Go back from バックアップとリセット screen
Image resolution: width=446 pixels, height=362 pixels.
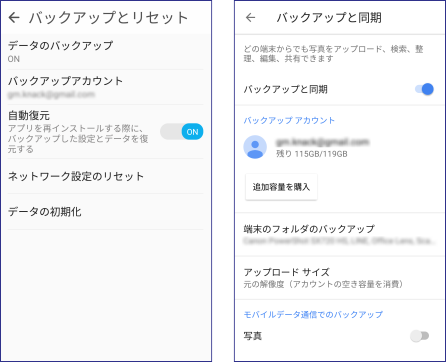tap(14, 18)
